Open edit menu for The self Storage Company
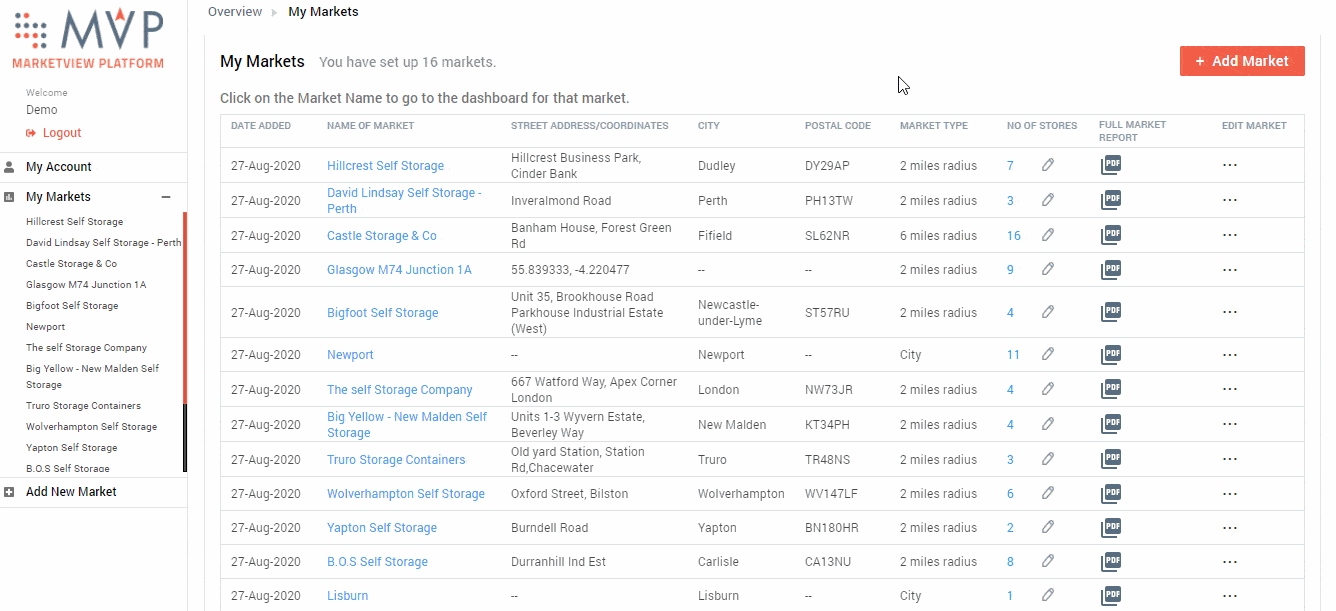Image resolution: width=1336 pixels, height=611 pixels. [1230, 389]
